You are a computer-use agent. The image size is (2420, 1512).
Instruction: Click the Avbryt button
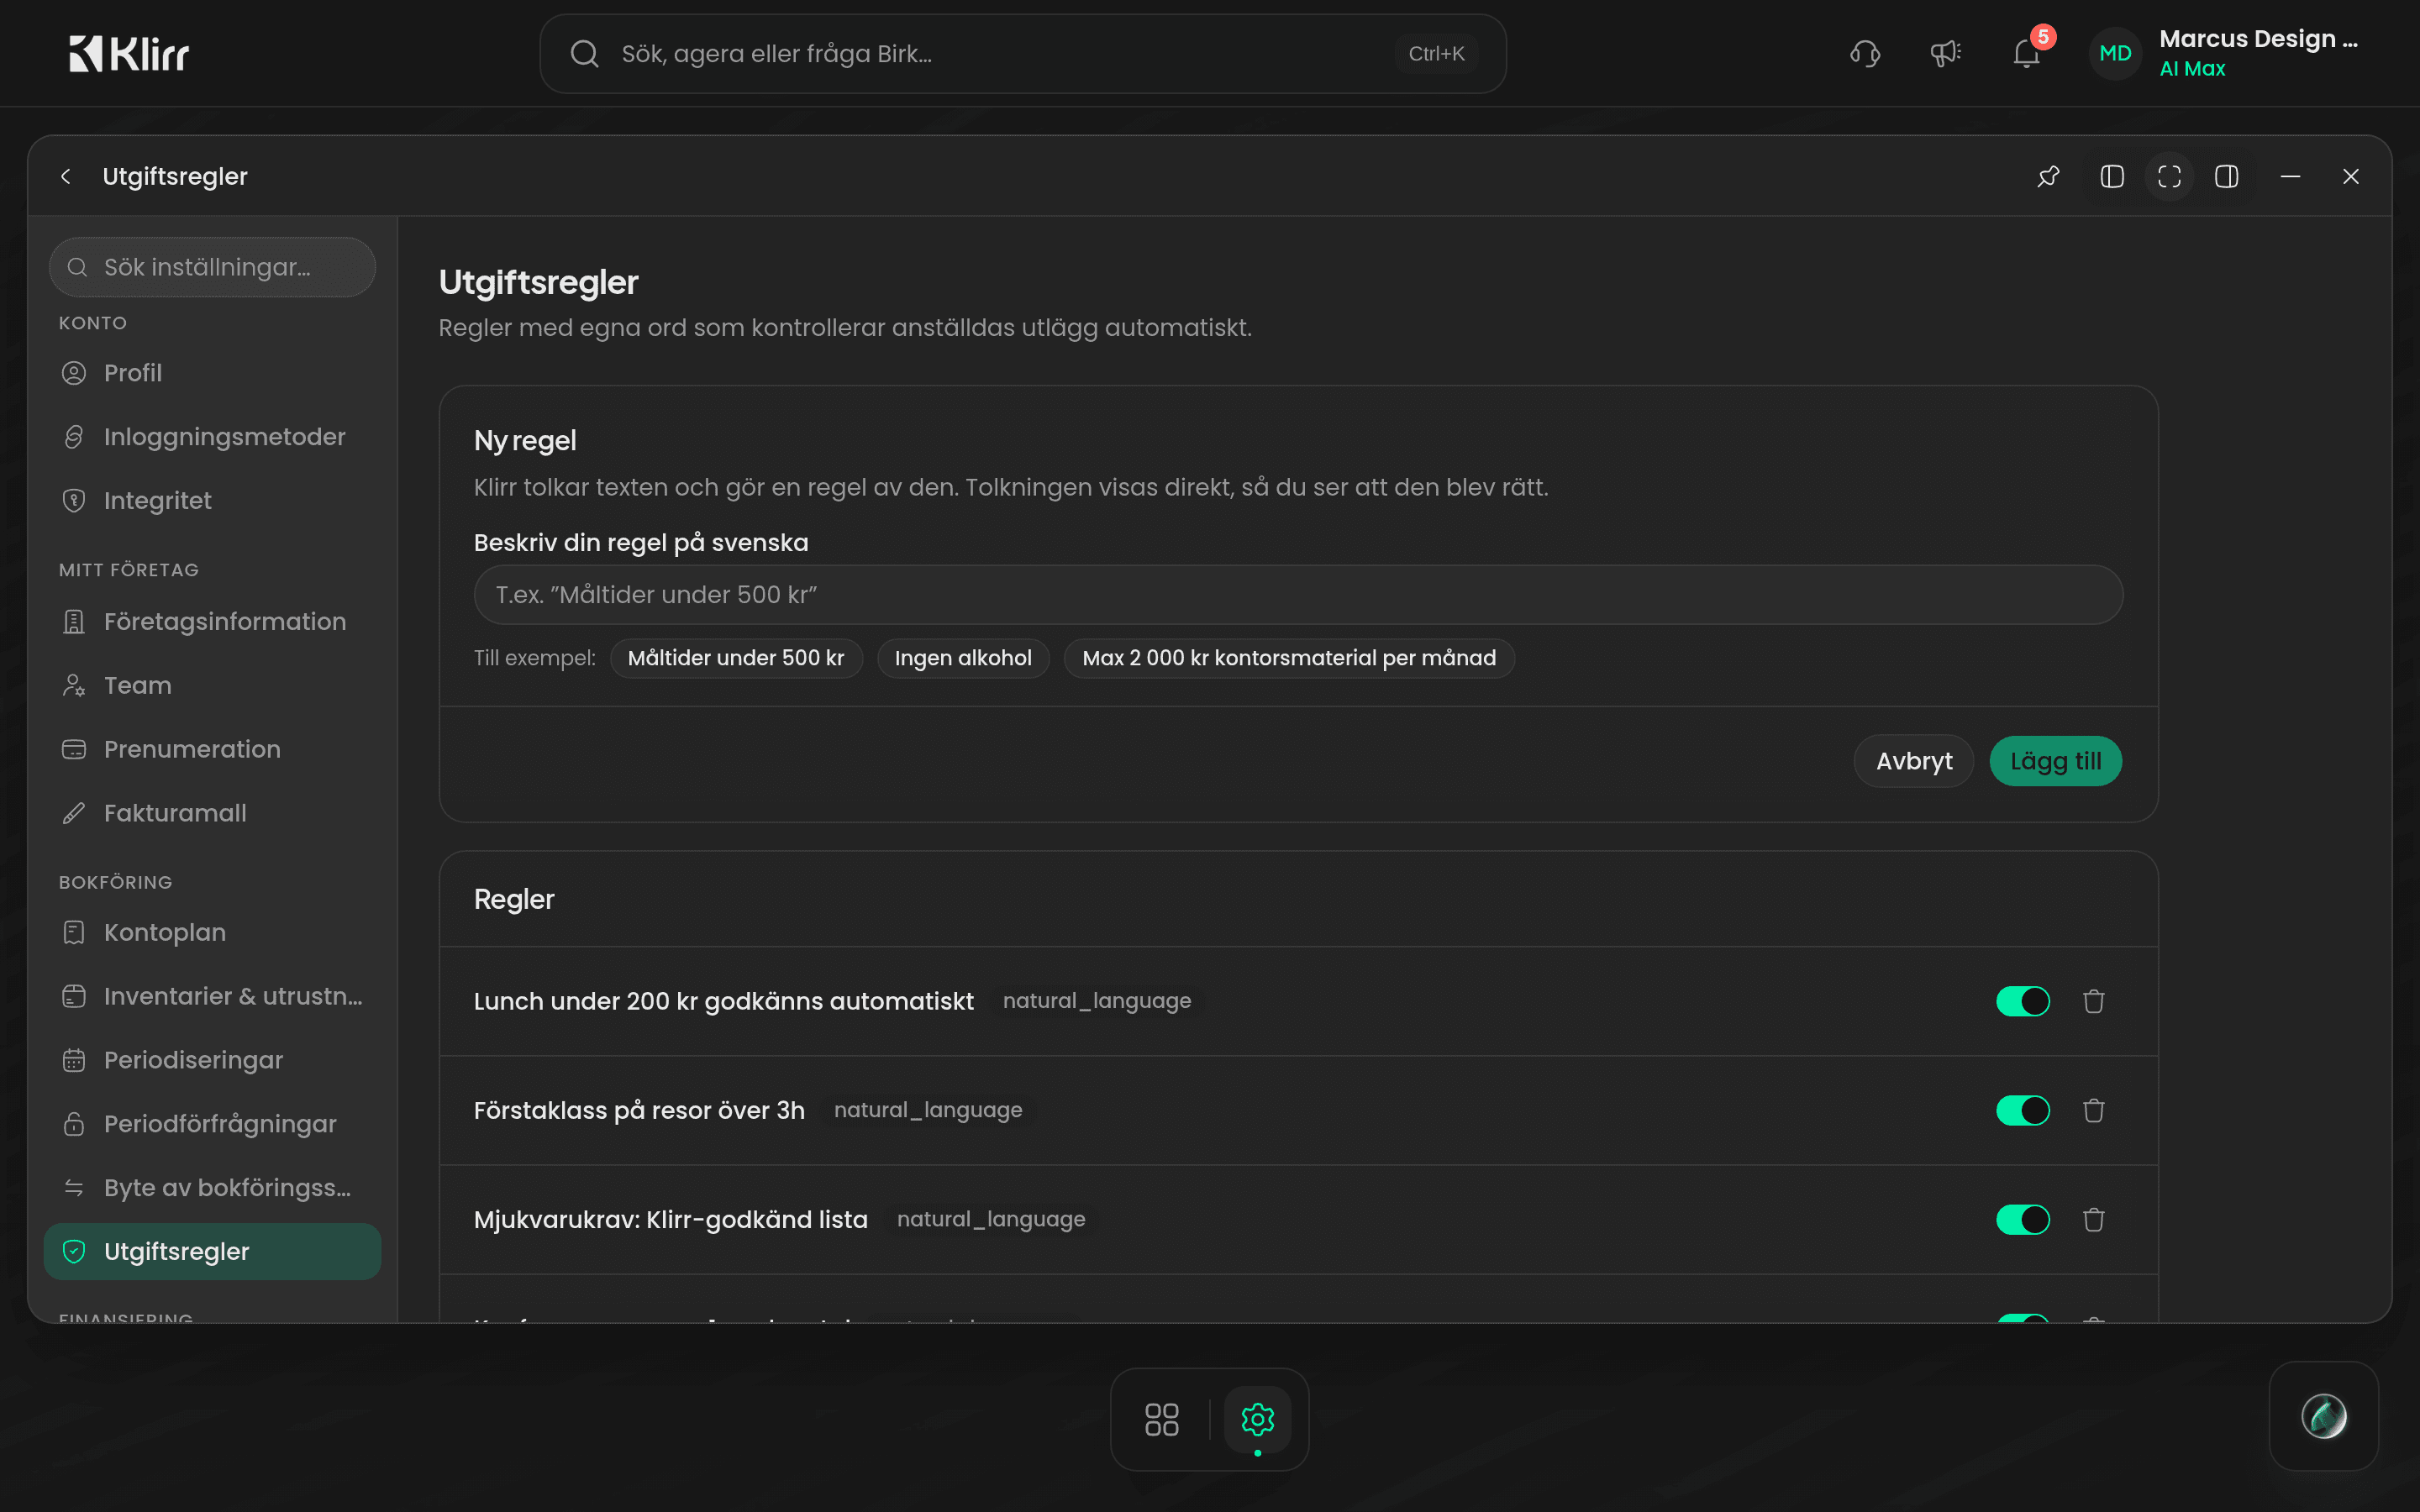tap(1913, 761)
